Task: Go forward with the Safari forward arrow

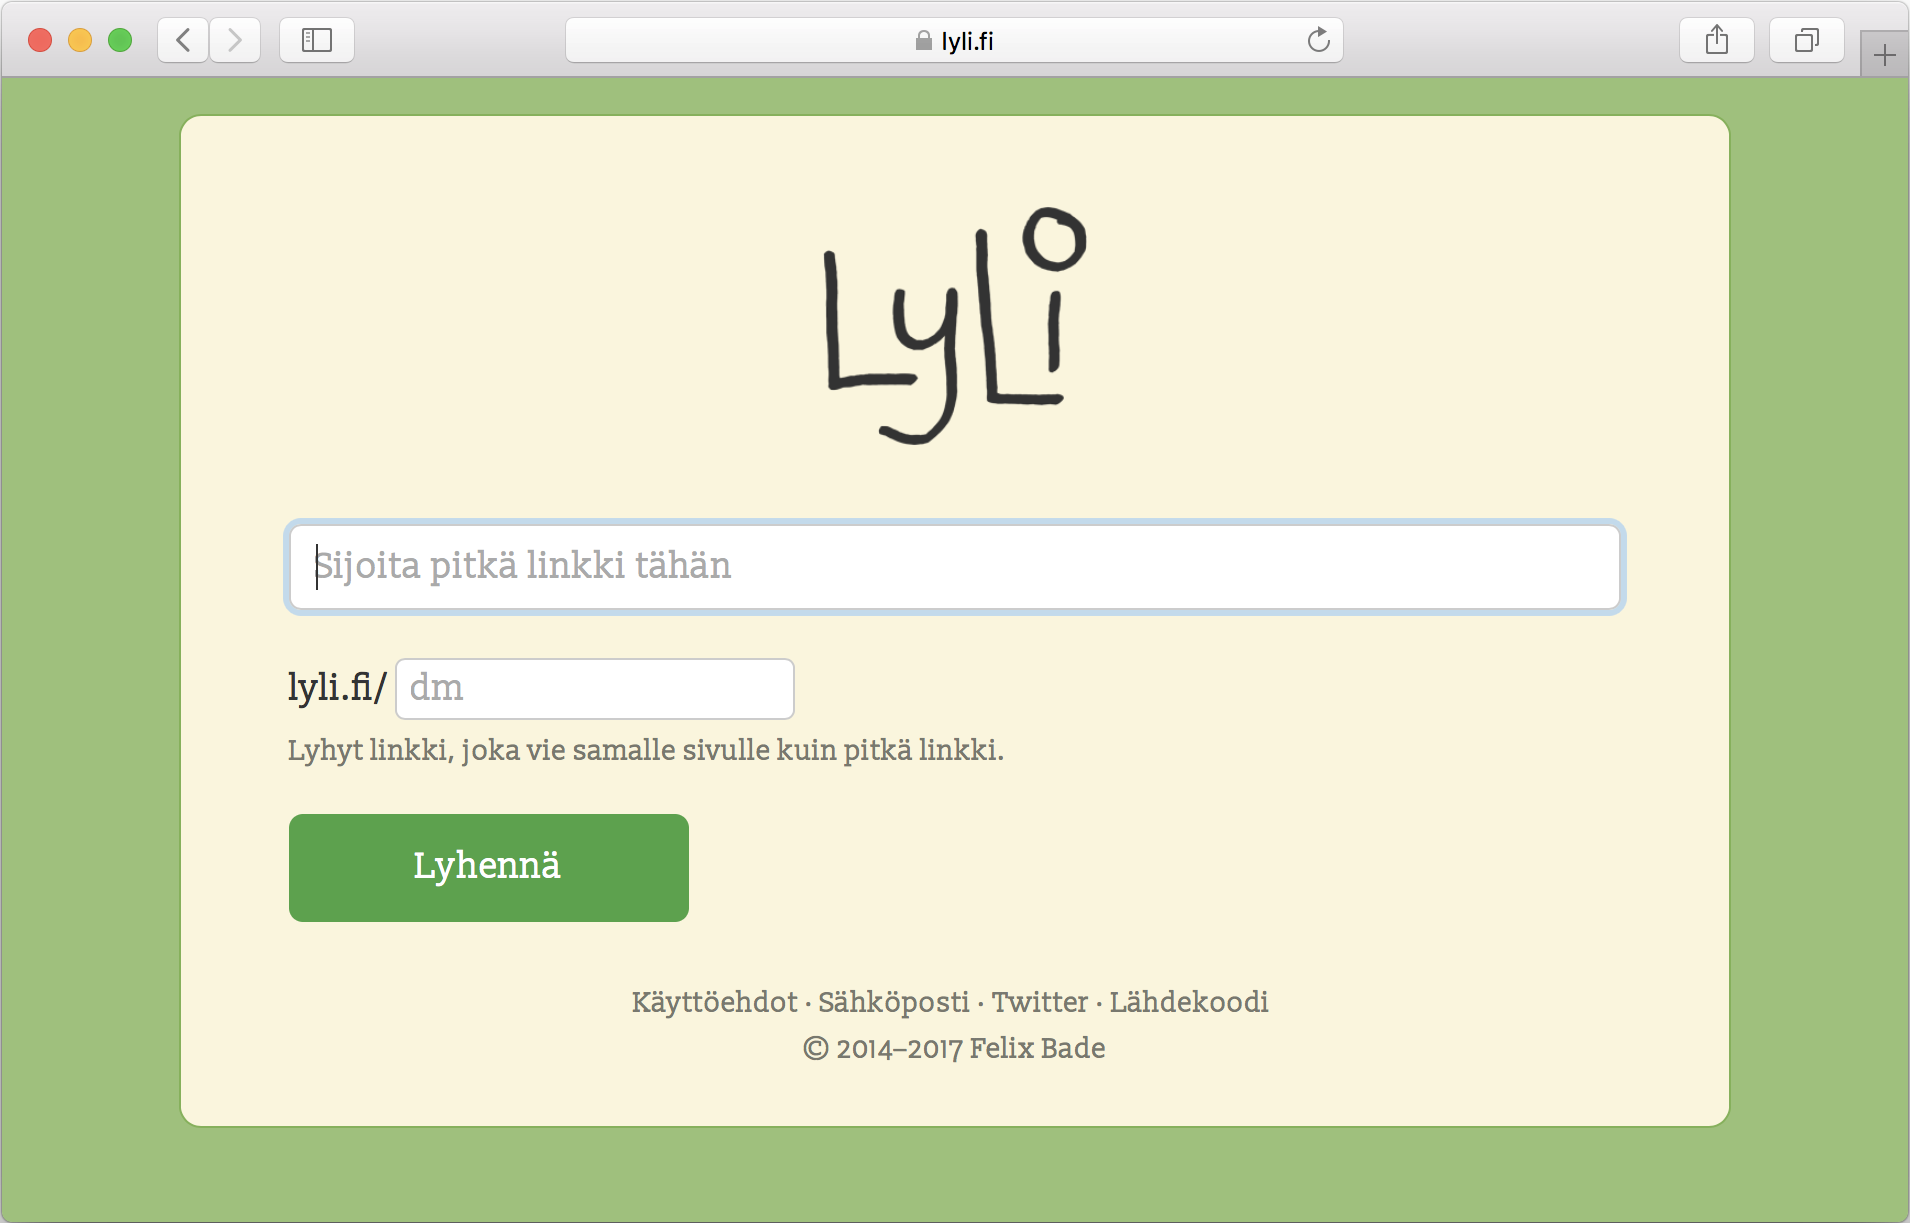Action: pos(235,40)
